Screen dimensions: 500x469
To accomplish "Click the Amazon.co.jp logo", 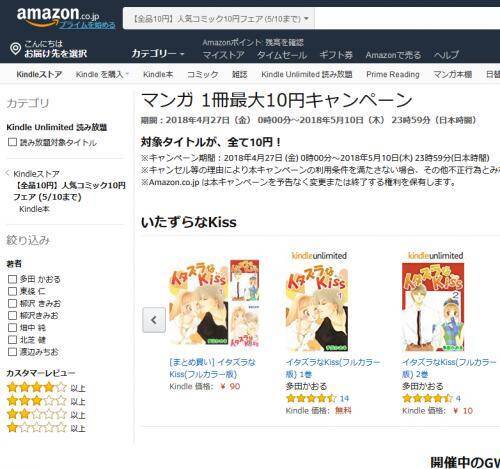I will [x=58, y=15].
